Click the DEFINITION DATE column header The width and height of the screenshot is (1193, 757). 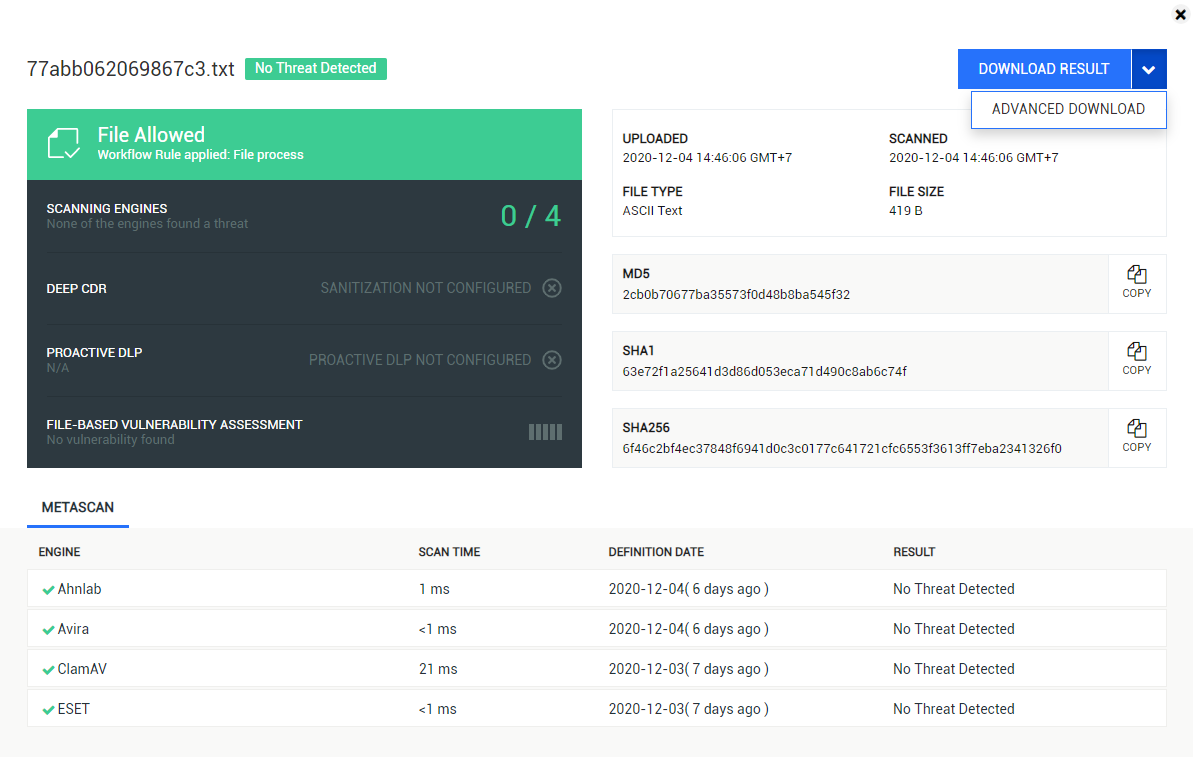click(656, 552)
